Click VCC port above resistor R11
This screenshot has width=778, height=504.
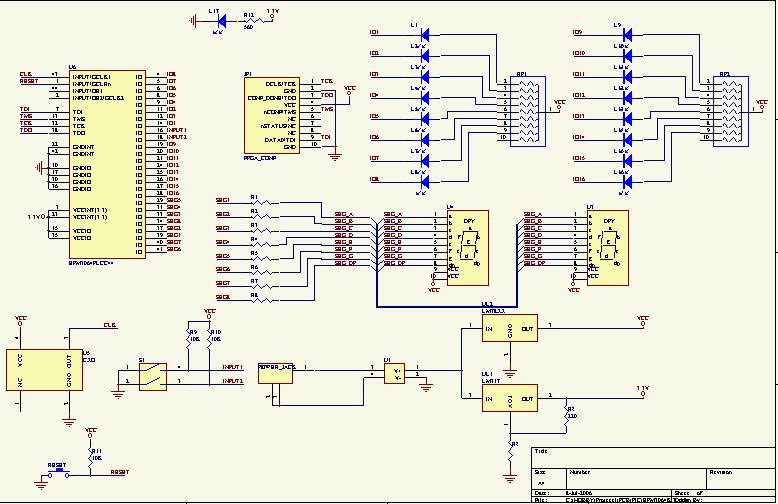coord(90,434)
